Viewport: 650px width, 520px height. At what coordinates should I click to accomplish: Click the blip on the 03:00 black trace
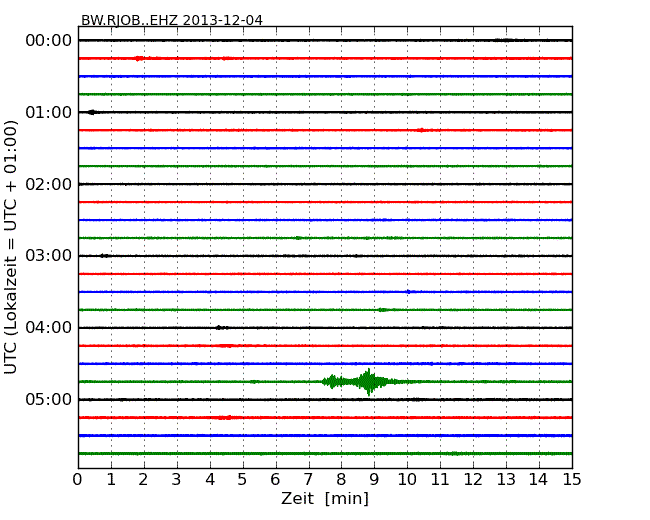(104, 256)
